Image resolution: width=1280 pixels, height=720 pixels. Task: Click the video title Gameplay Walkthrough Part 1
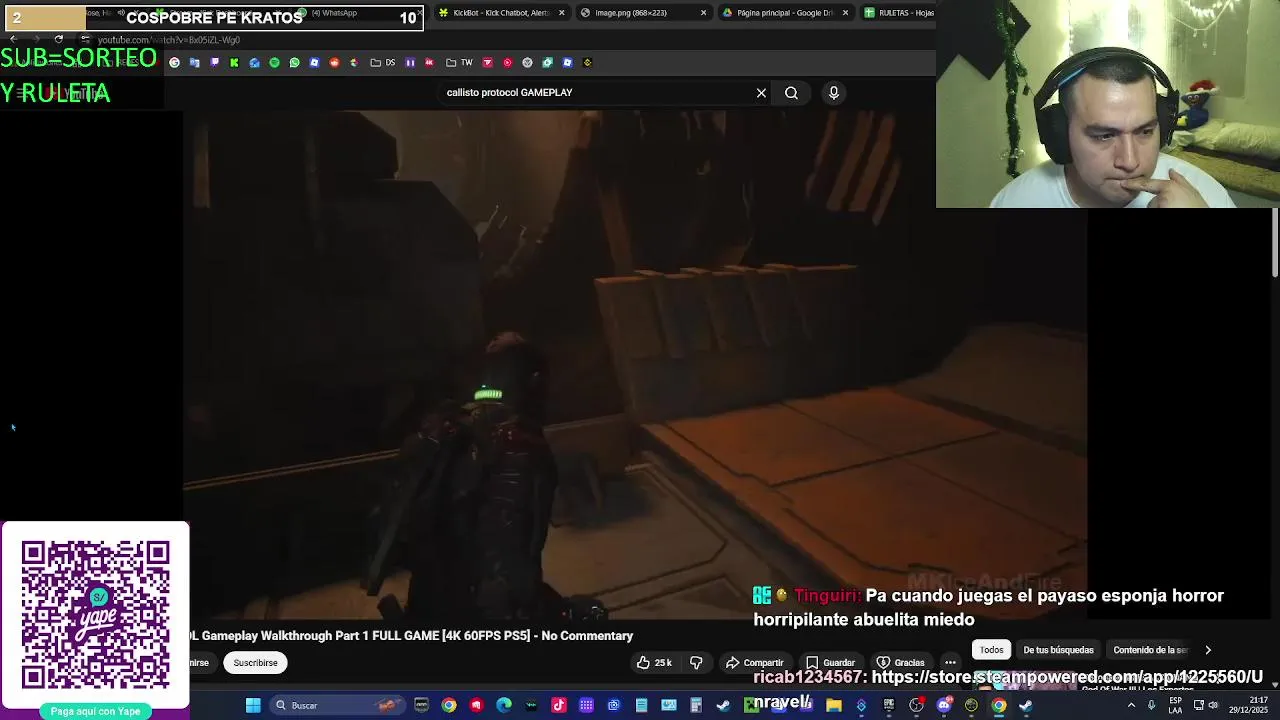(x=410, y=636)
